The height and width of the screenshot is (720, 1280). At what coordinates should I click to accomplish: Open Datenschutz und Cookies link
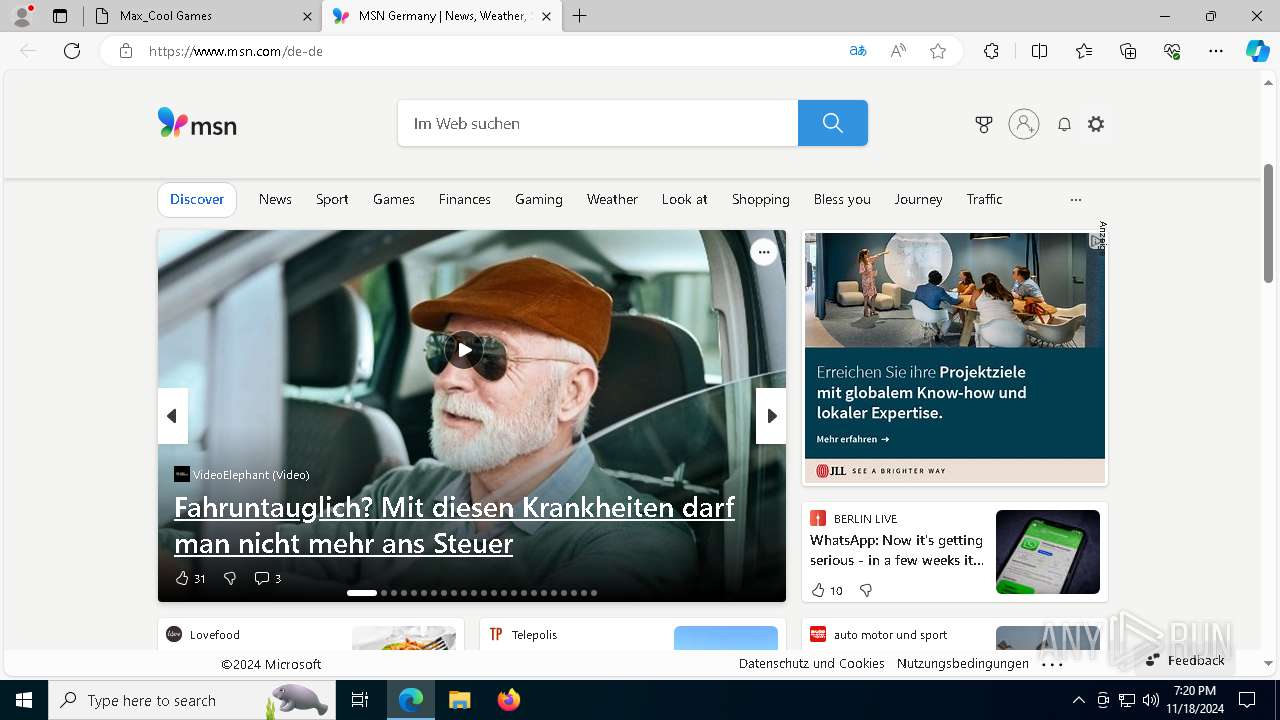(x=811, y=664)
